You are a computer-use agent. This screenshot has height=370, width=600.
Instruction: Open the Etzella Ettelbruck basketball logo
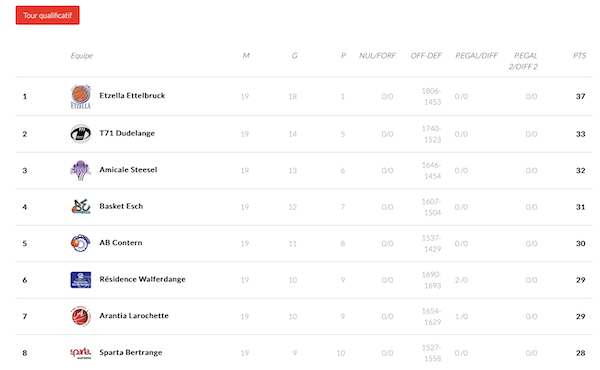click(x=81, y=96)
